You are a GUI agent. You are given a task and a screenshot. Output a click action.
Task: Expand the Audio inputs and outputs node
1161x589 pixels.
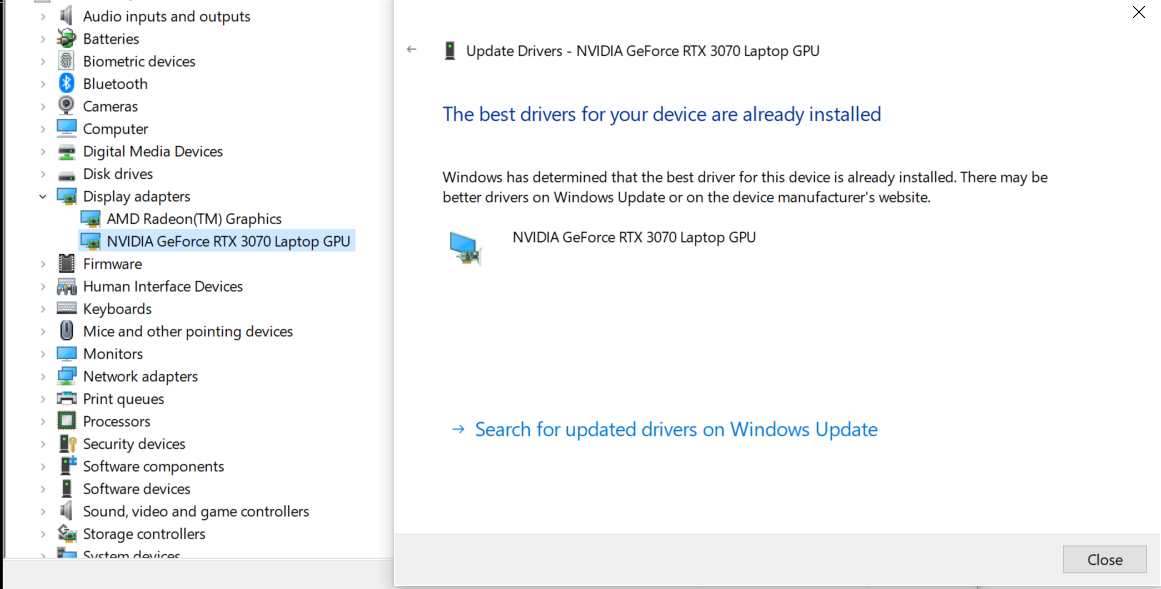pyautogui.click(x=43, y=16)
